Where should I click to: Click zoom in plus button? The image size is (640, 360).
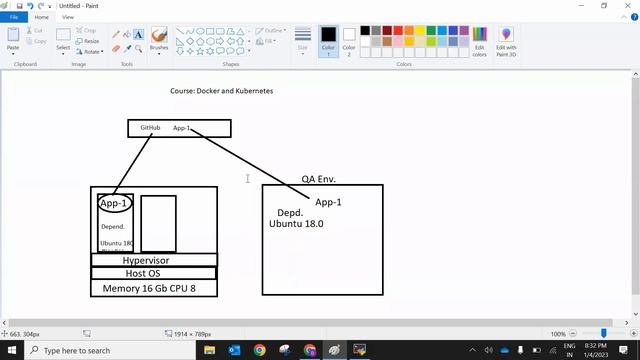pos(633,333)
